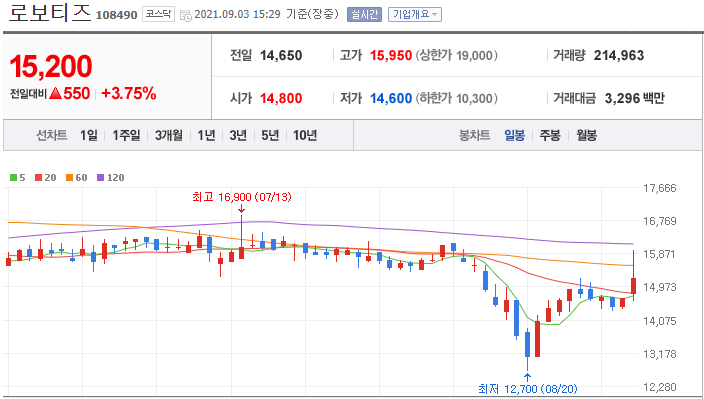Click the 하한가 10,300 text

tap(457, 98)
